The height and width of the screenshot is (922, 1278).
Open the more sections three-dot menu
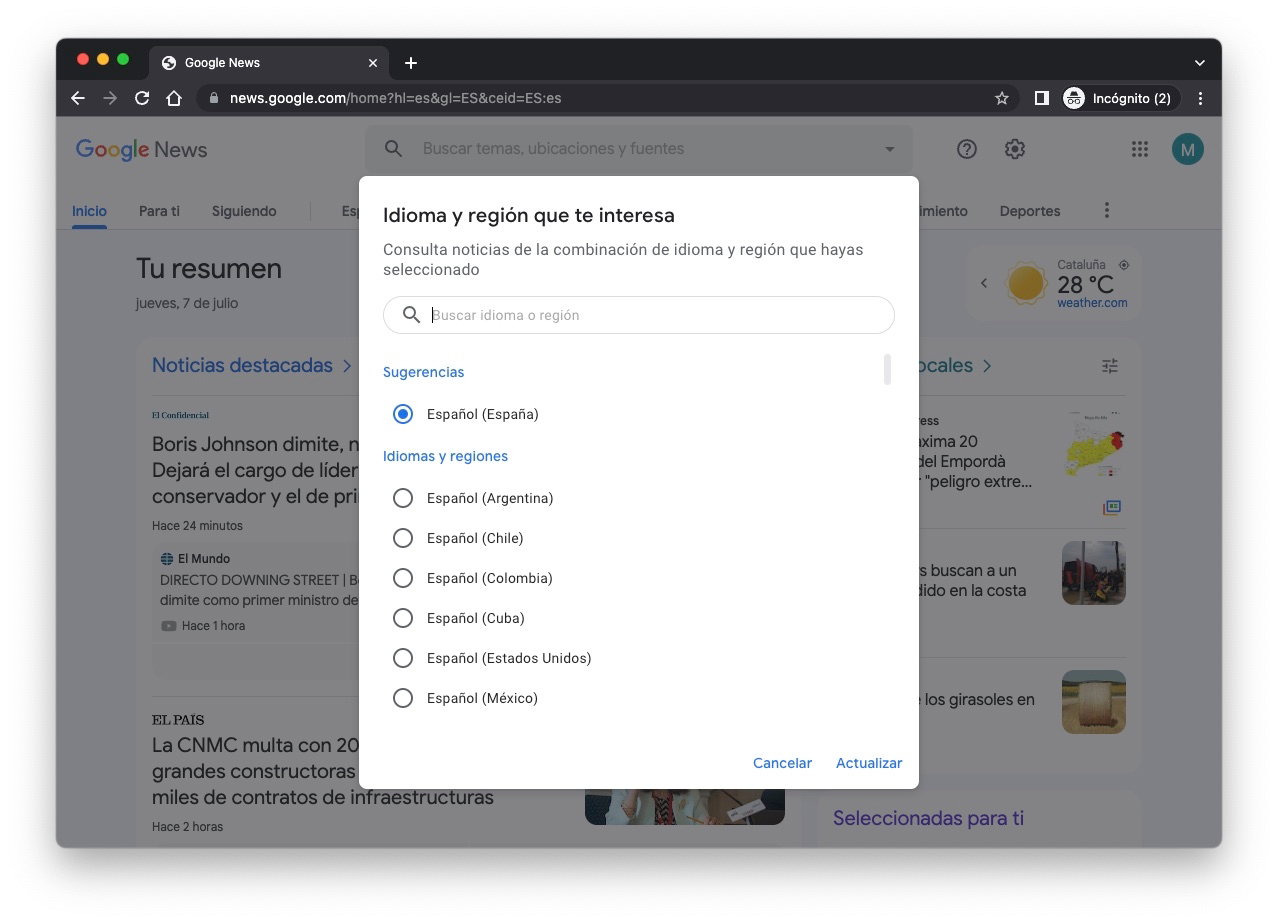click(x=1106, y=211)
